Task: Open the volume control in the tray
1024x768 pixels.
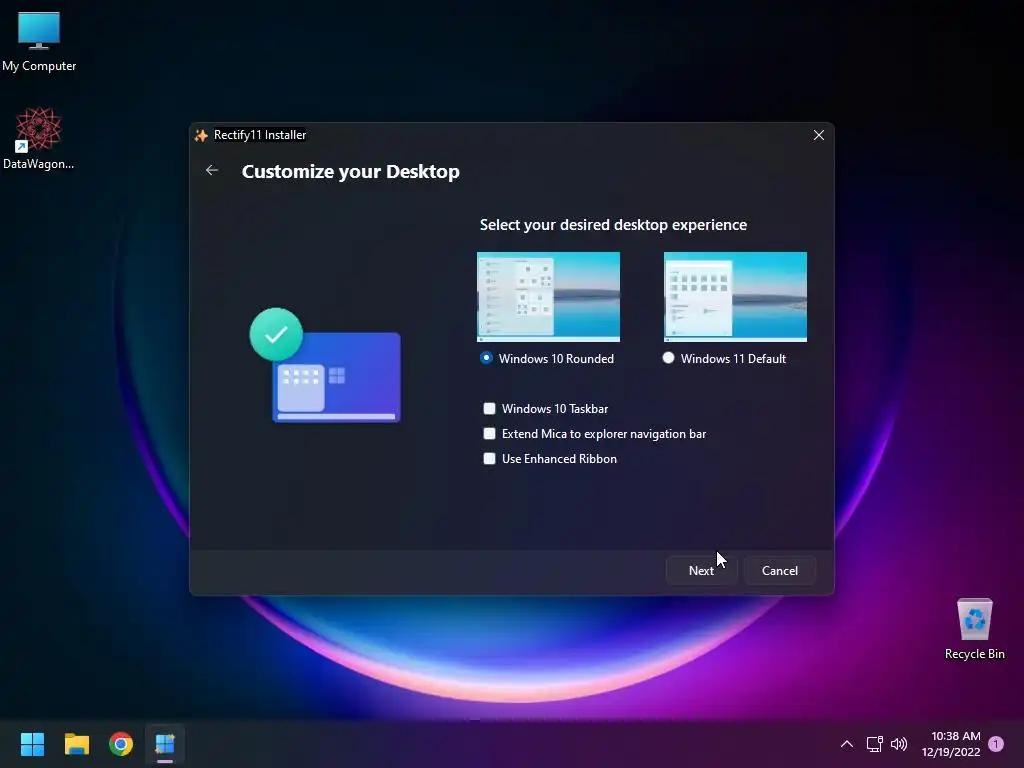Action: click(899, 744)
